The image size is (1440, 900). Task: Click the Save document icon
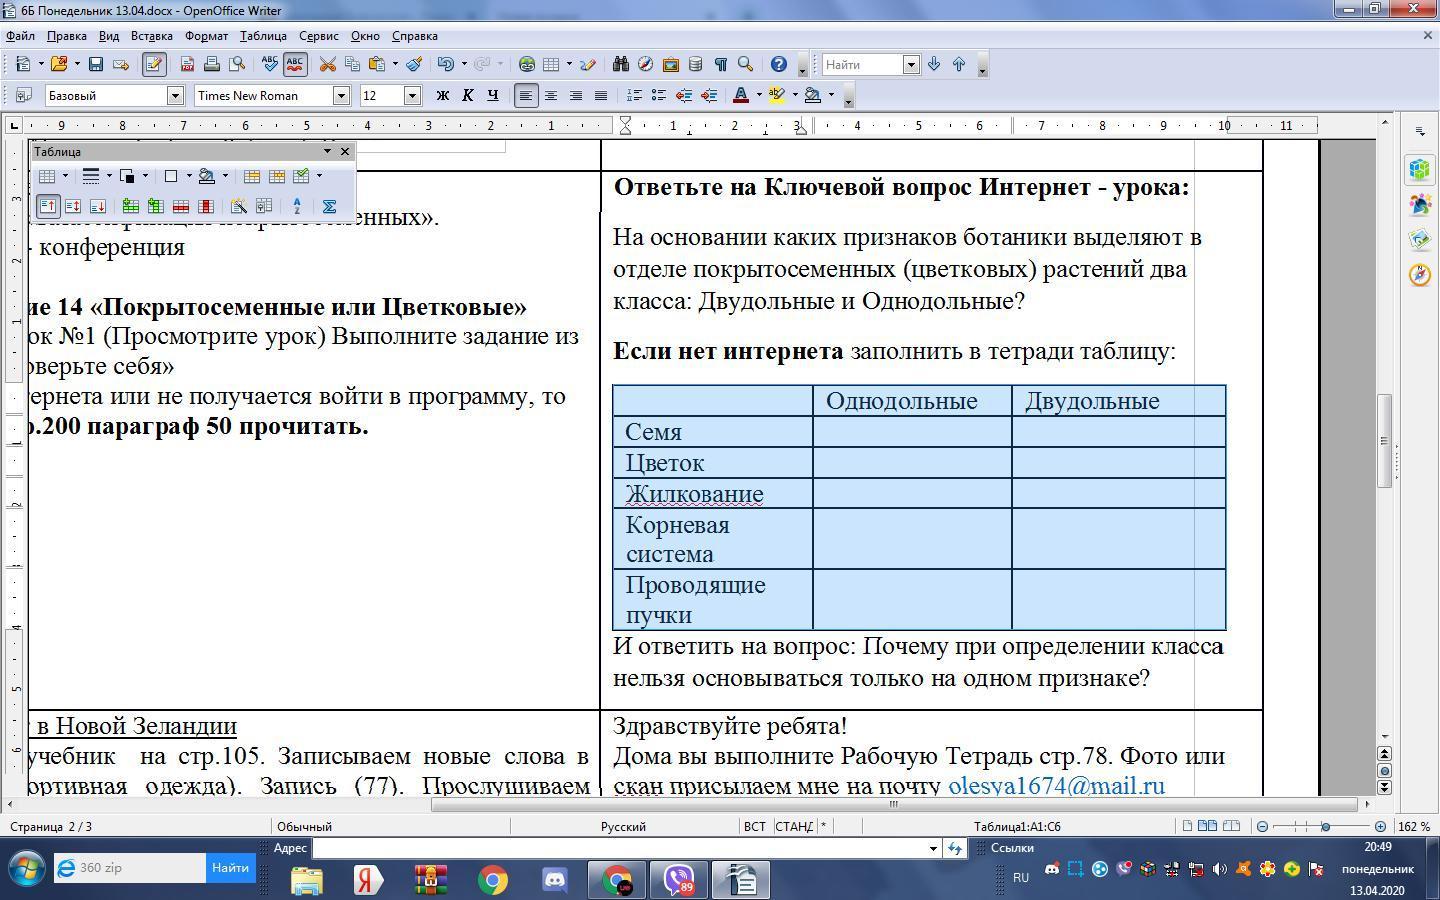point(96,64)
